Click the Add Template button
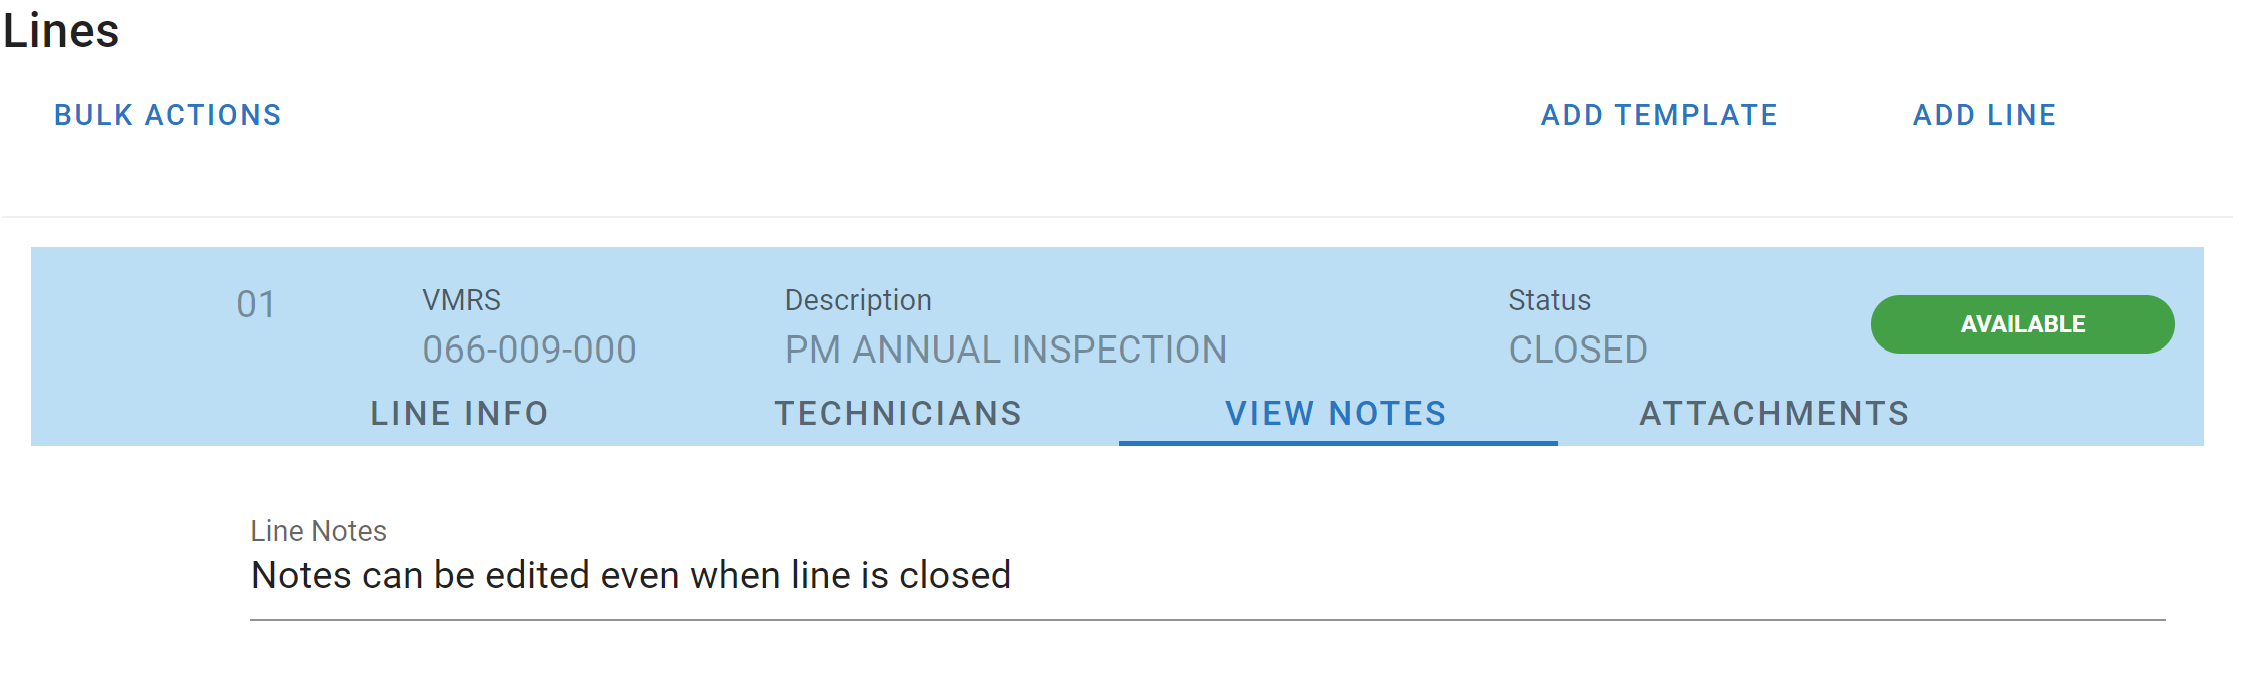The image size is (2265, 696). click(x=1659, y=115)
